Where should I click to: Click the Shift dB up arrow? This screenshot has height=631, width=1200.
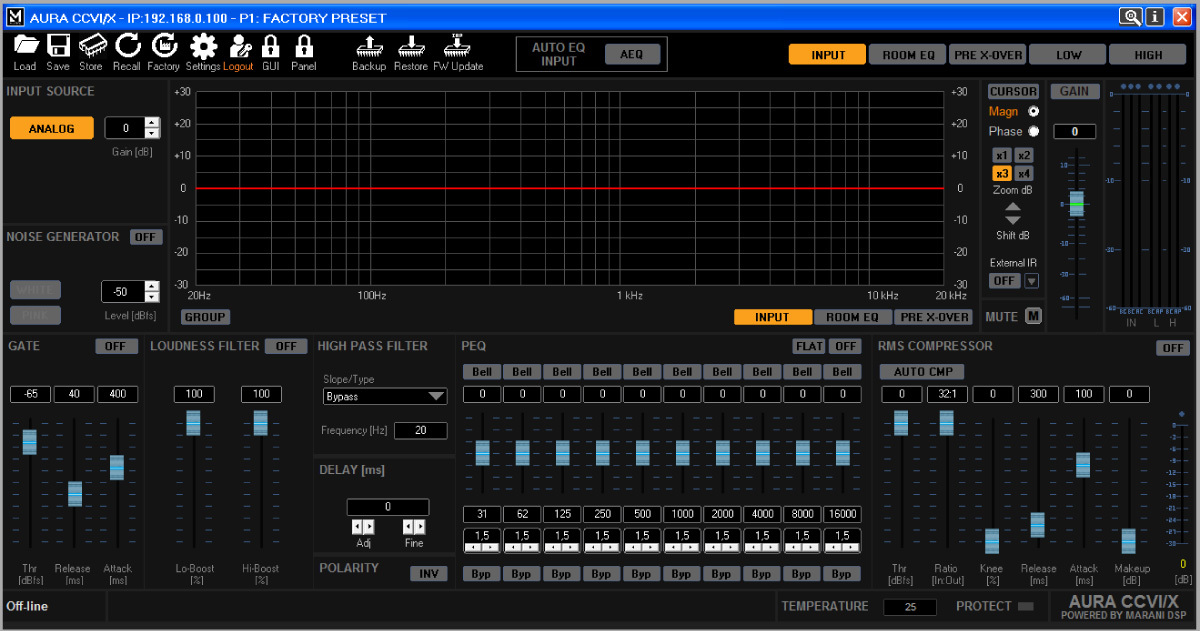click(x=1013, y=207)
